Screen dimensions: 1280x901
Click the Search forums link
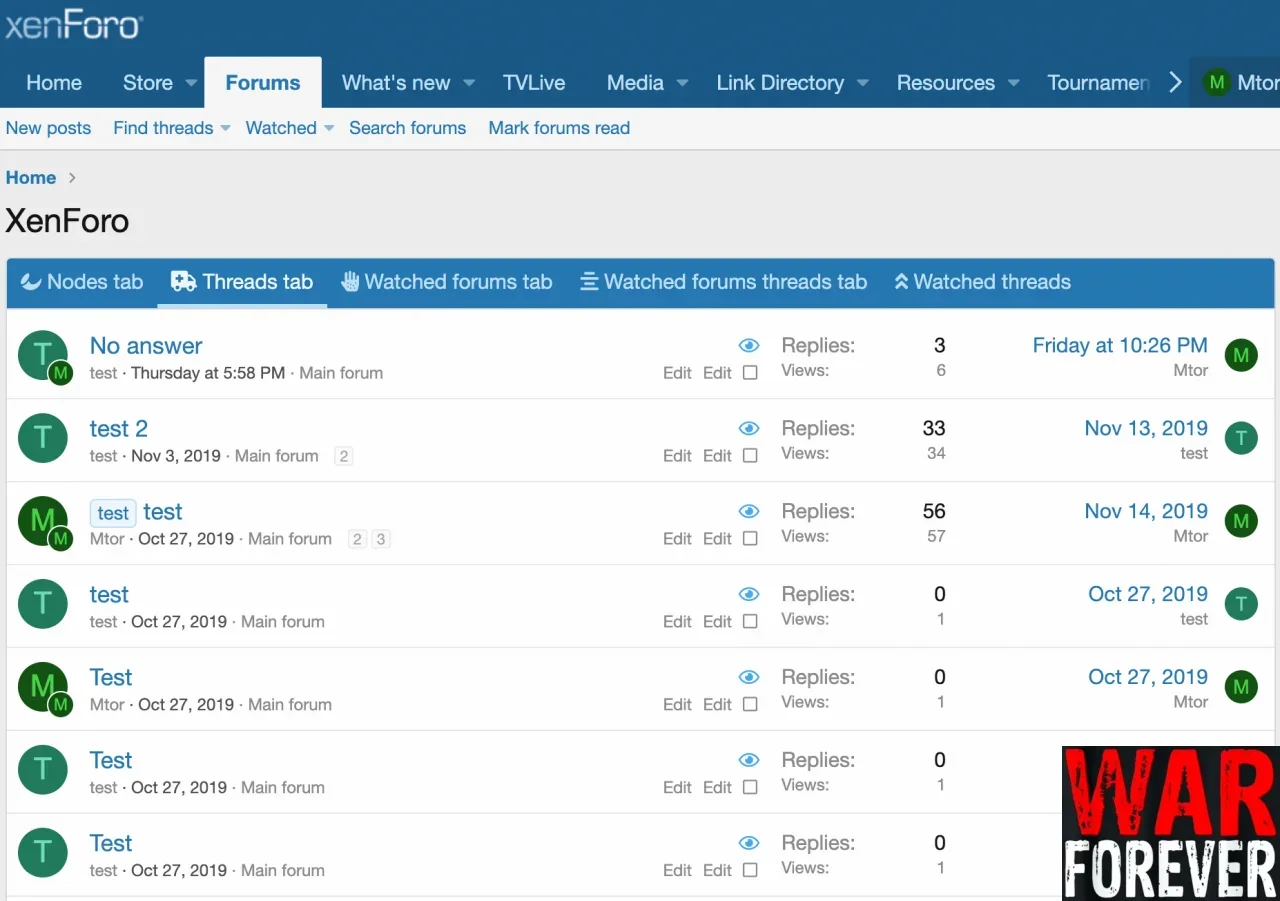click(x=407, y=128)
